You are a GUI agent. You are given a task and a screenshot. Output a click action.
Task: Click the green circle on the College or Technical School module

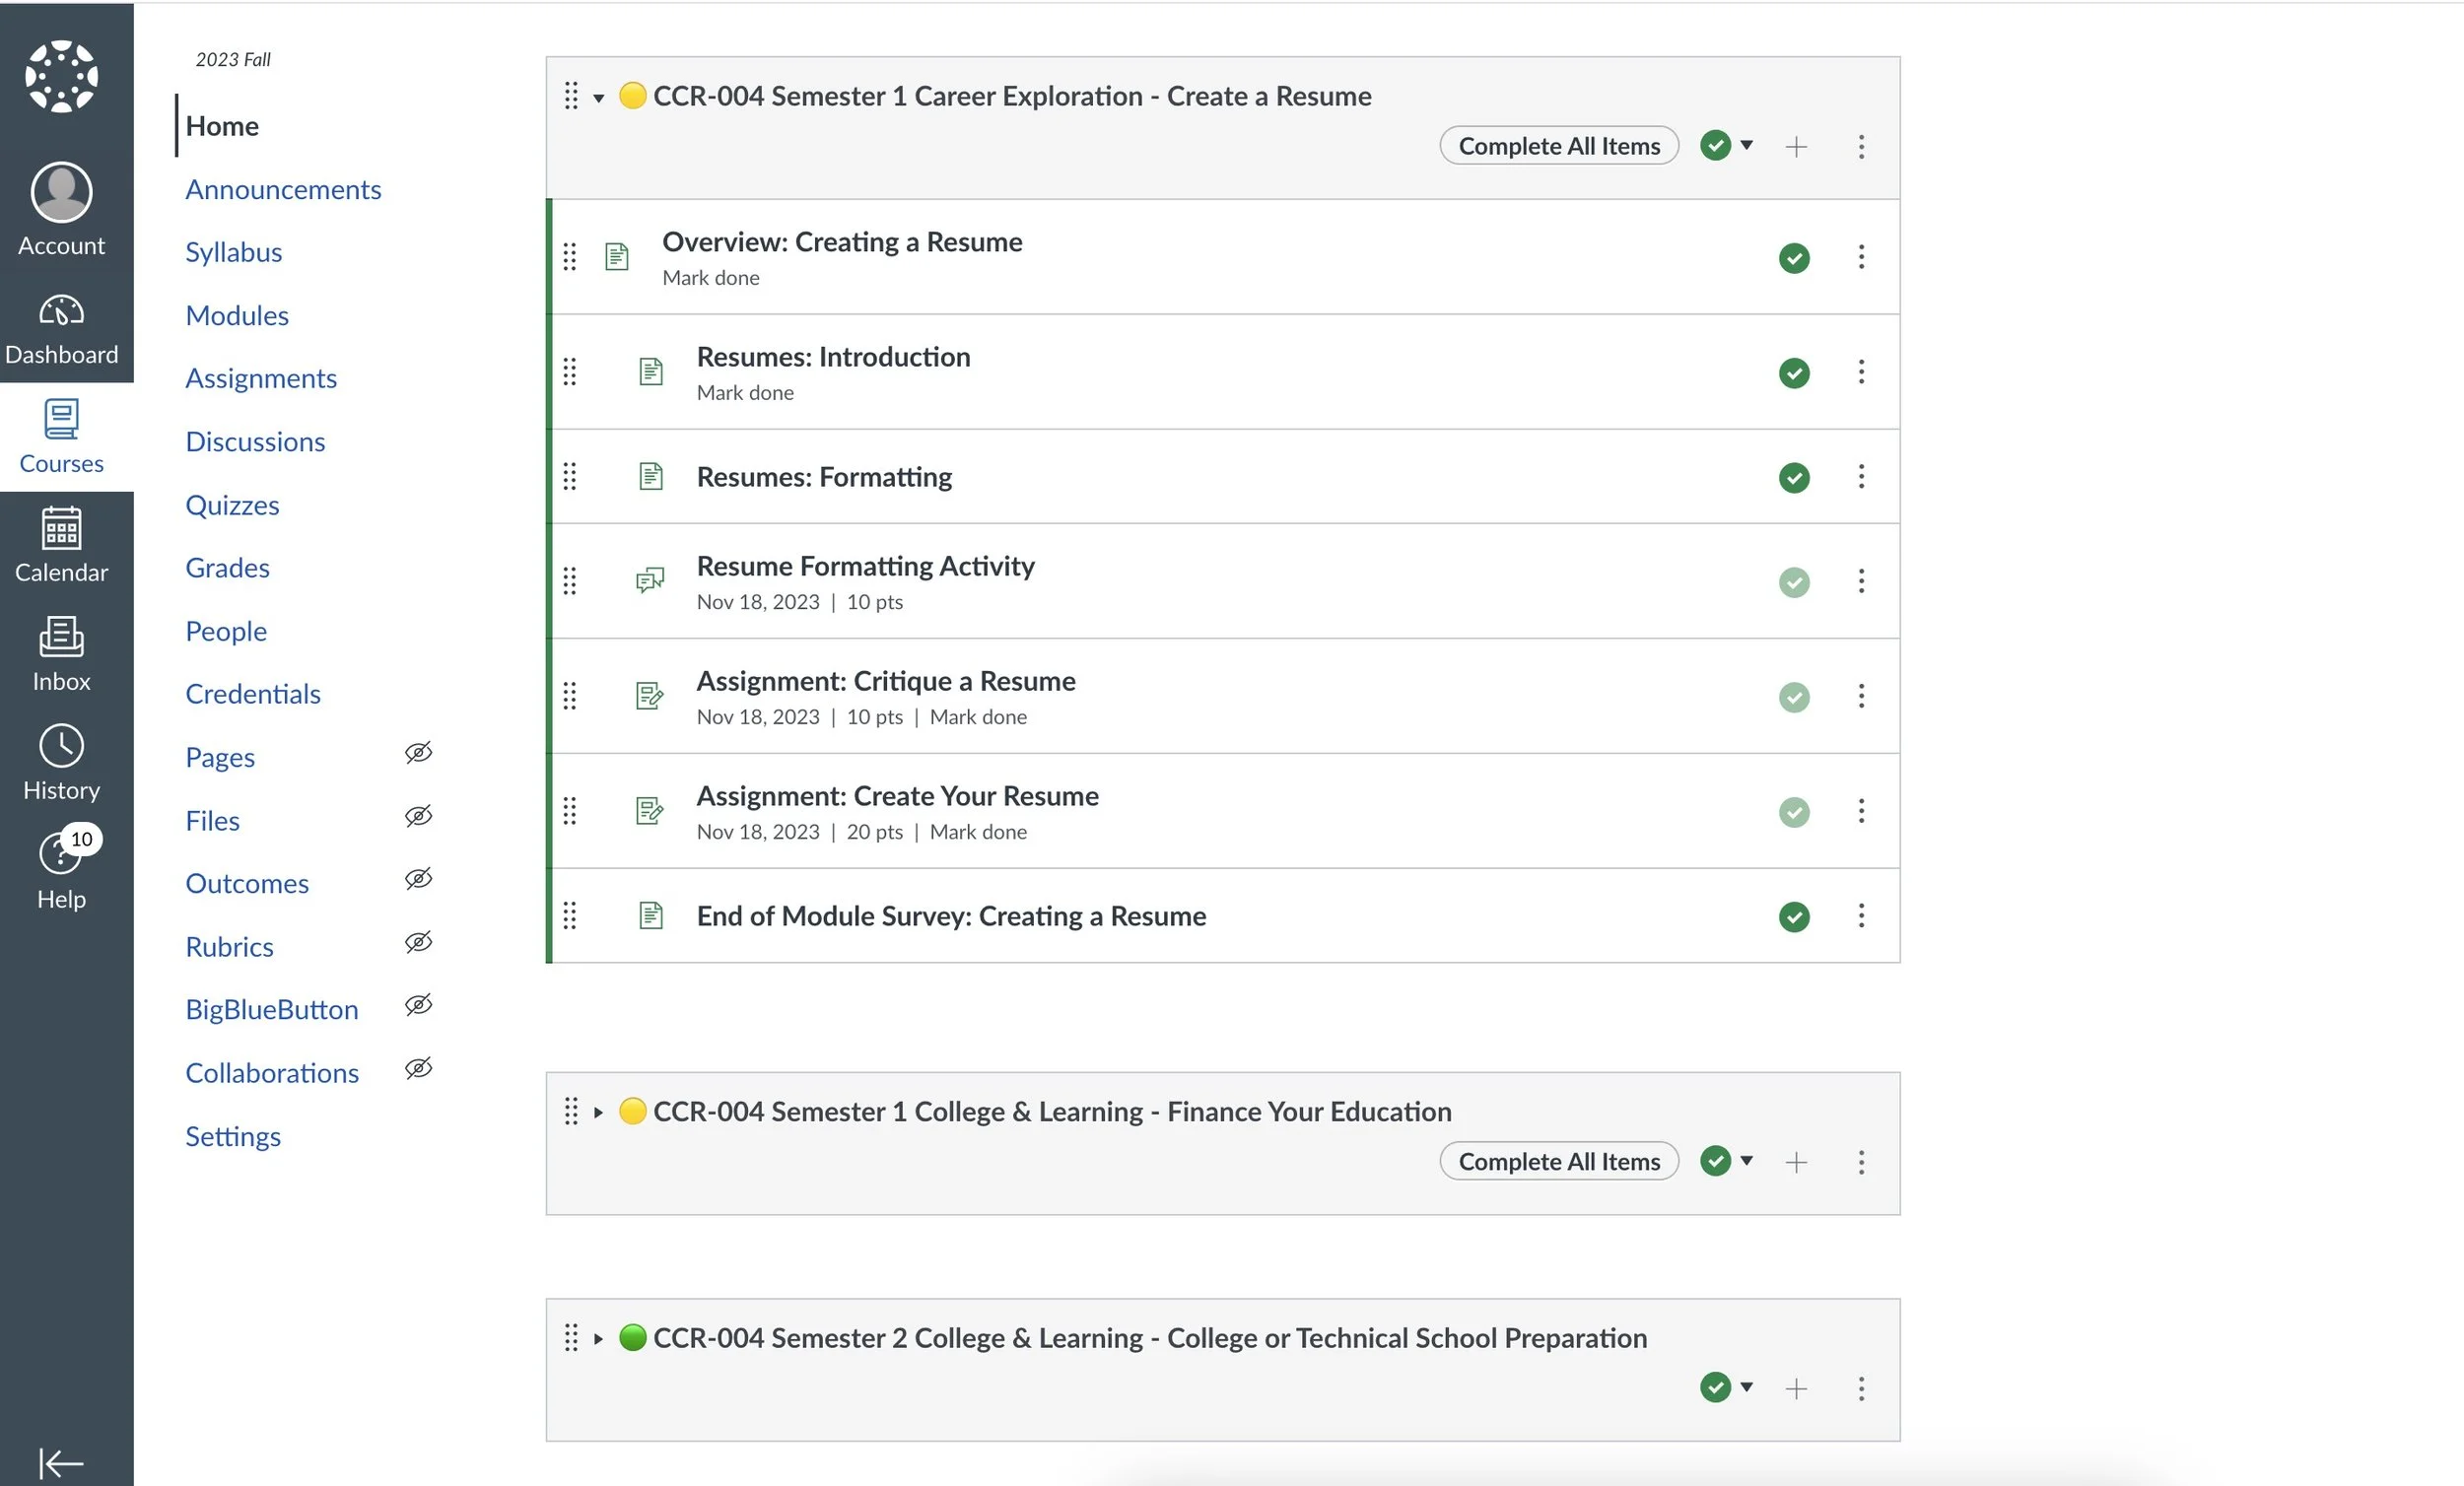[632, 1337]
